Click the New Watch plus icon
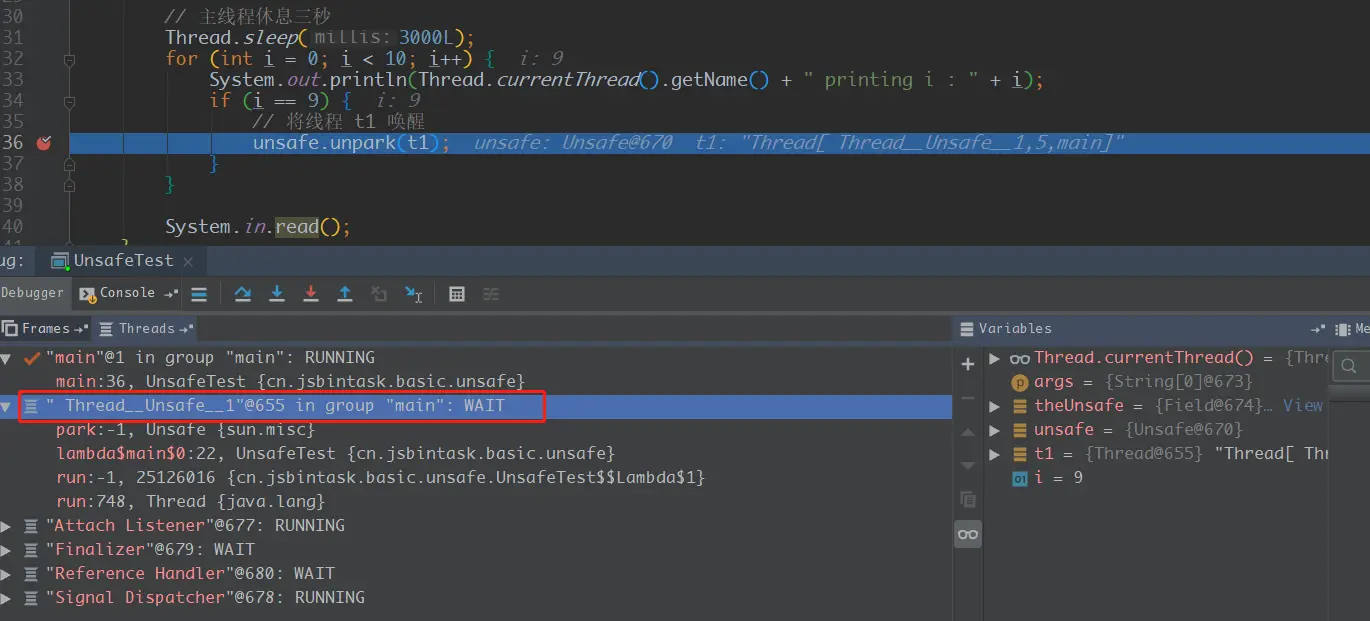This screenshot has height=621, width=1370. point(967,364)
